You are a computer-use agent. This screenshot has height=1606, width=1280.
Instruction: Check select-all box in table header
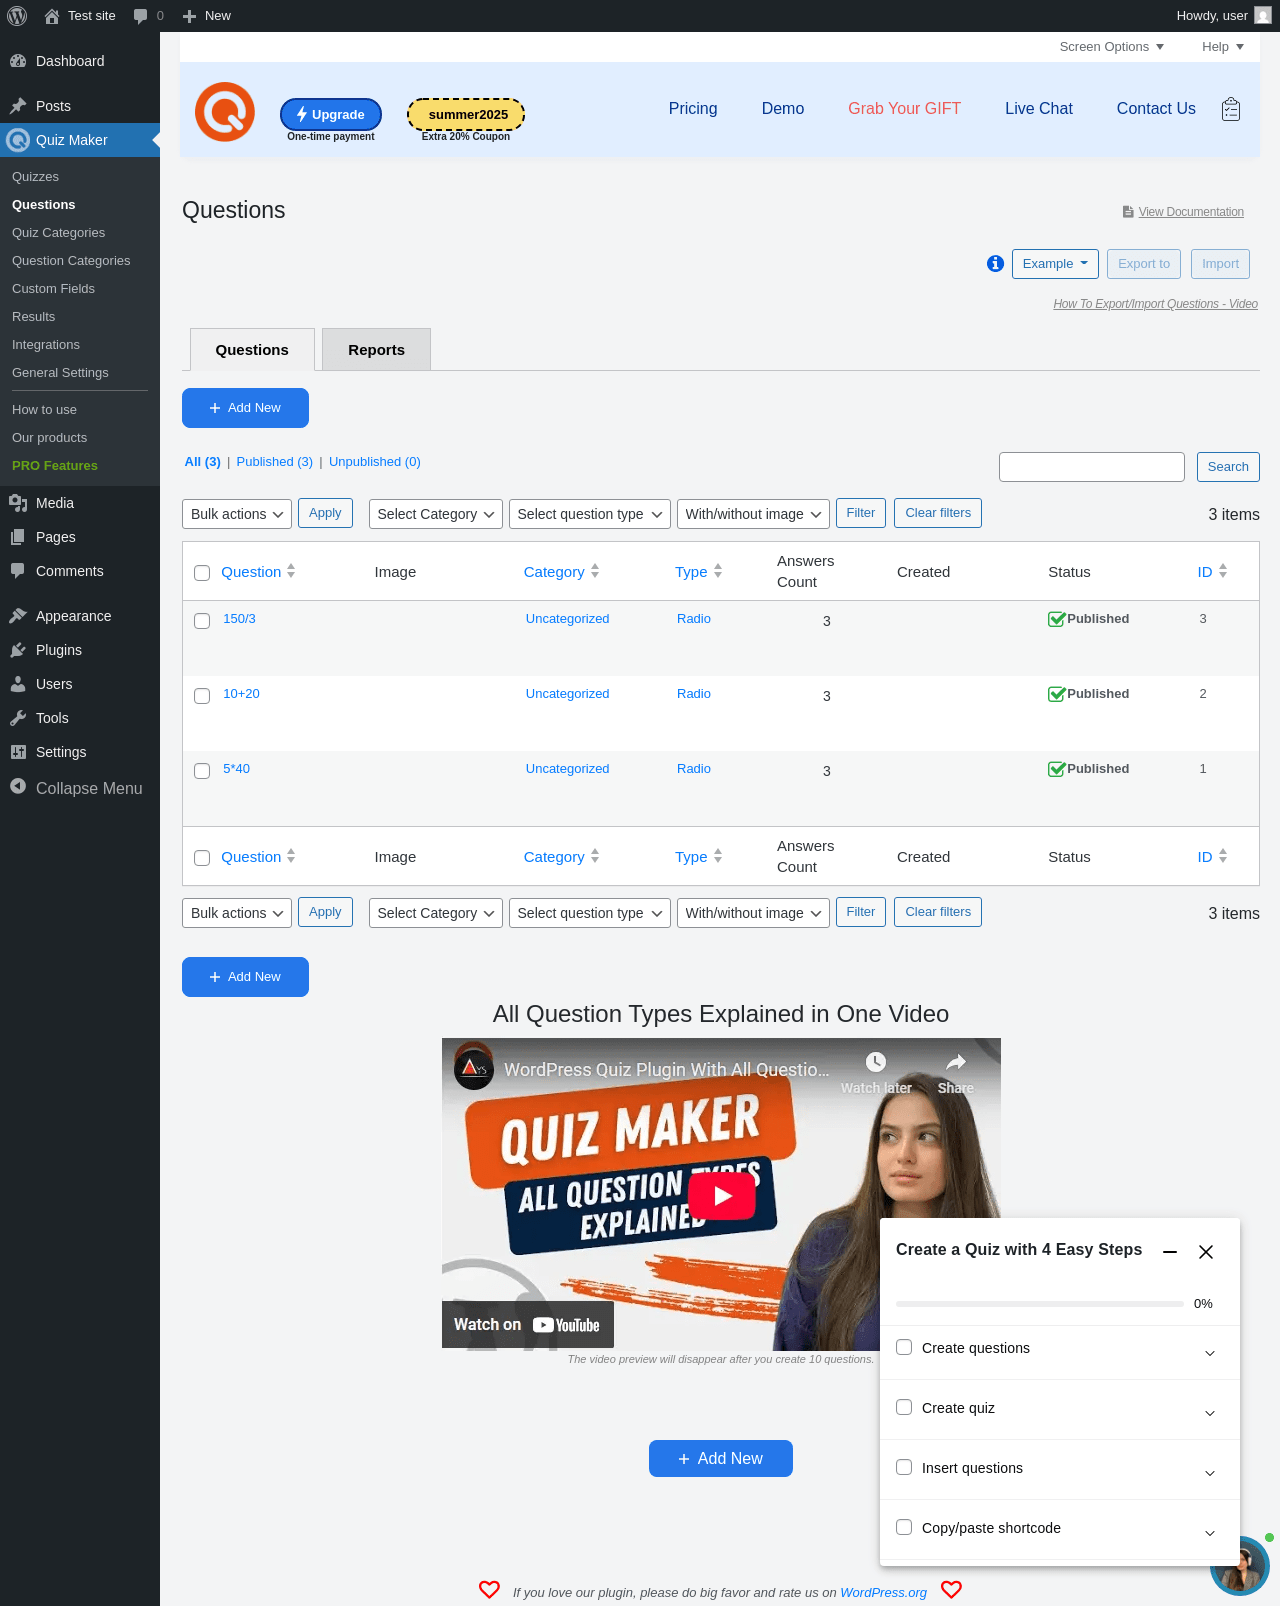202,573
